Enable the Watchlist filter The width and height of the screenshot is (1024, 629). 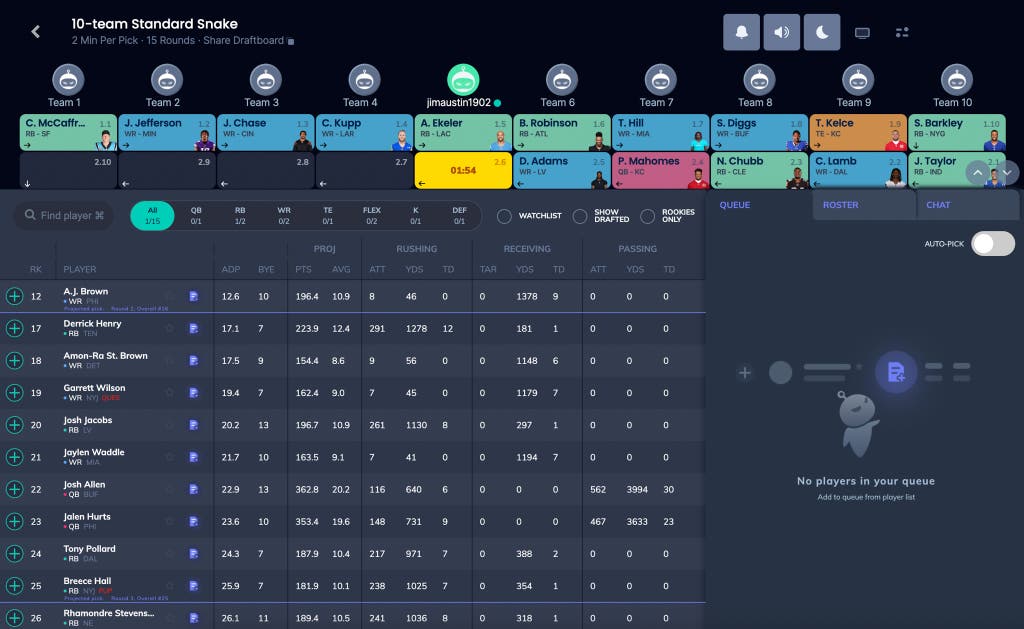click(504, 216)
